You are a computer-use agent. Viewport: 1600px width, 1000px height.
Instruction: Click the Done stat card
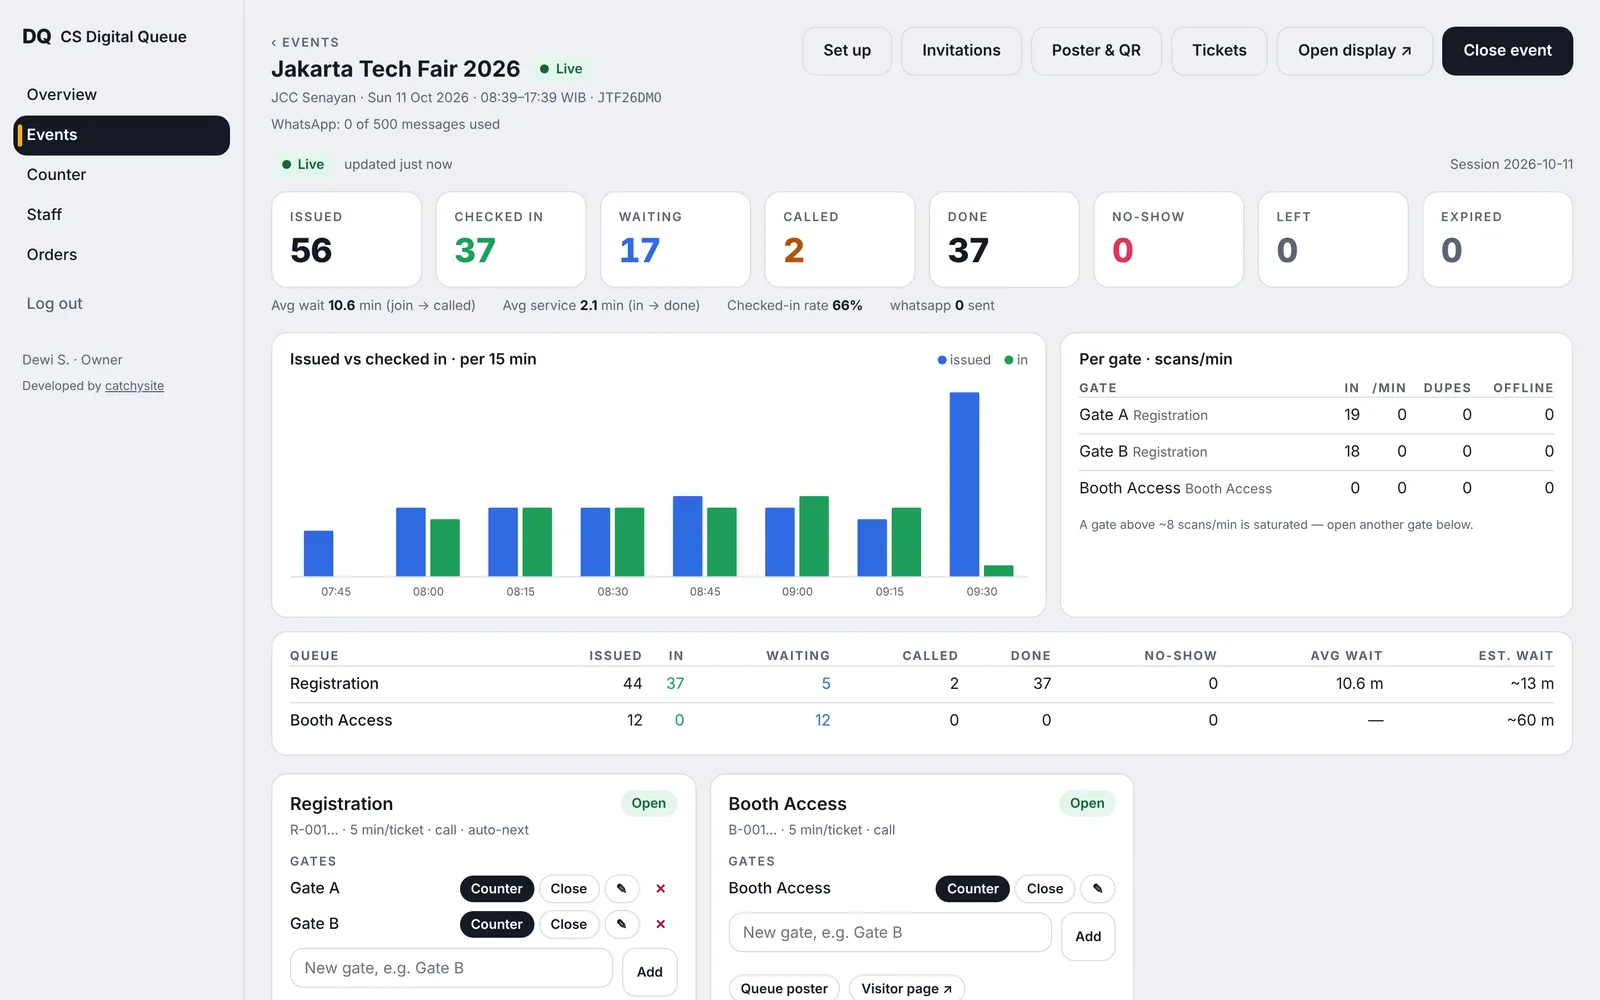tap(1004, 240)
